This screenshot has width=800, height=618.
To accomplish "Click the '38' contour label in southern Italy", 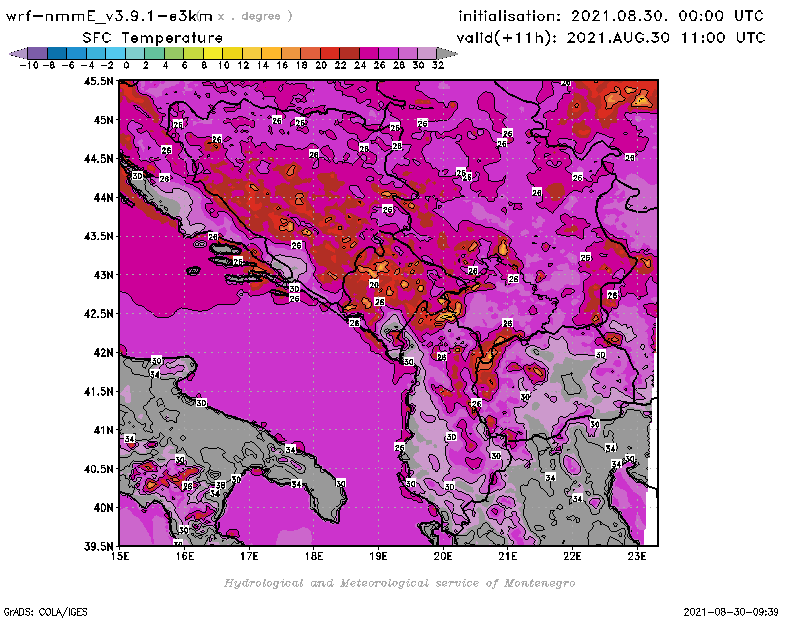I will [220, 485].
